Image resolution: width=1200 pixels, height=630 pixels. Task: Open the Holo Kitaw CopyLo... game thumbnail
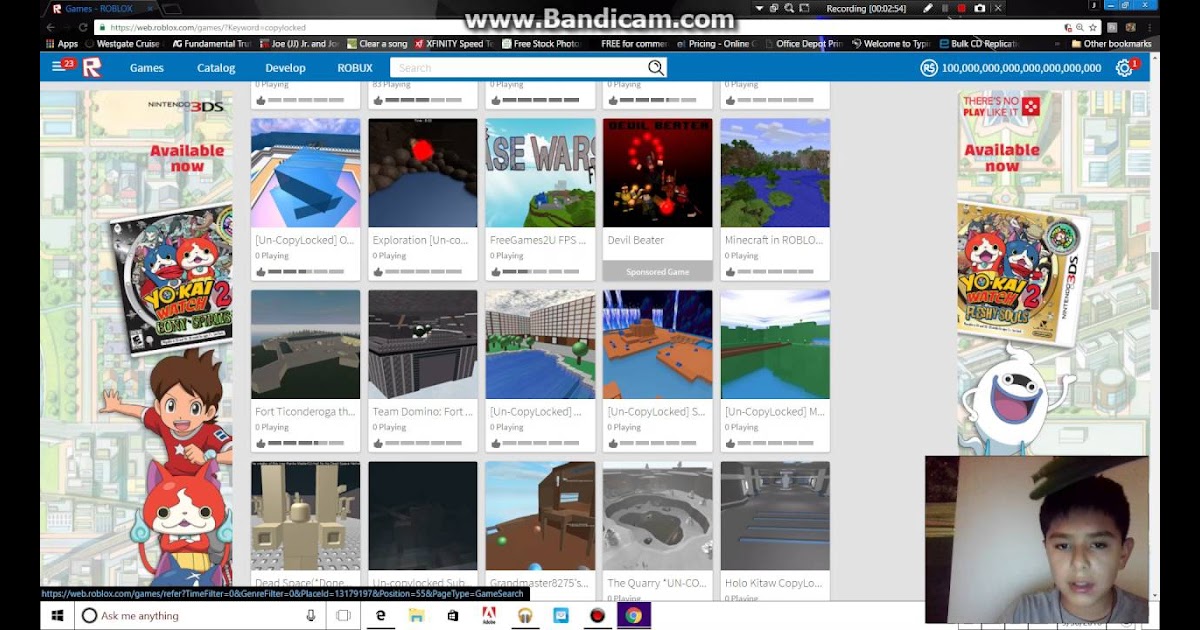(x=775, y=516)
